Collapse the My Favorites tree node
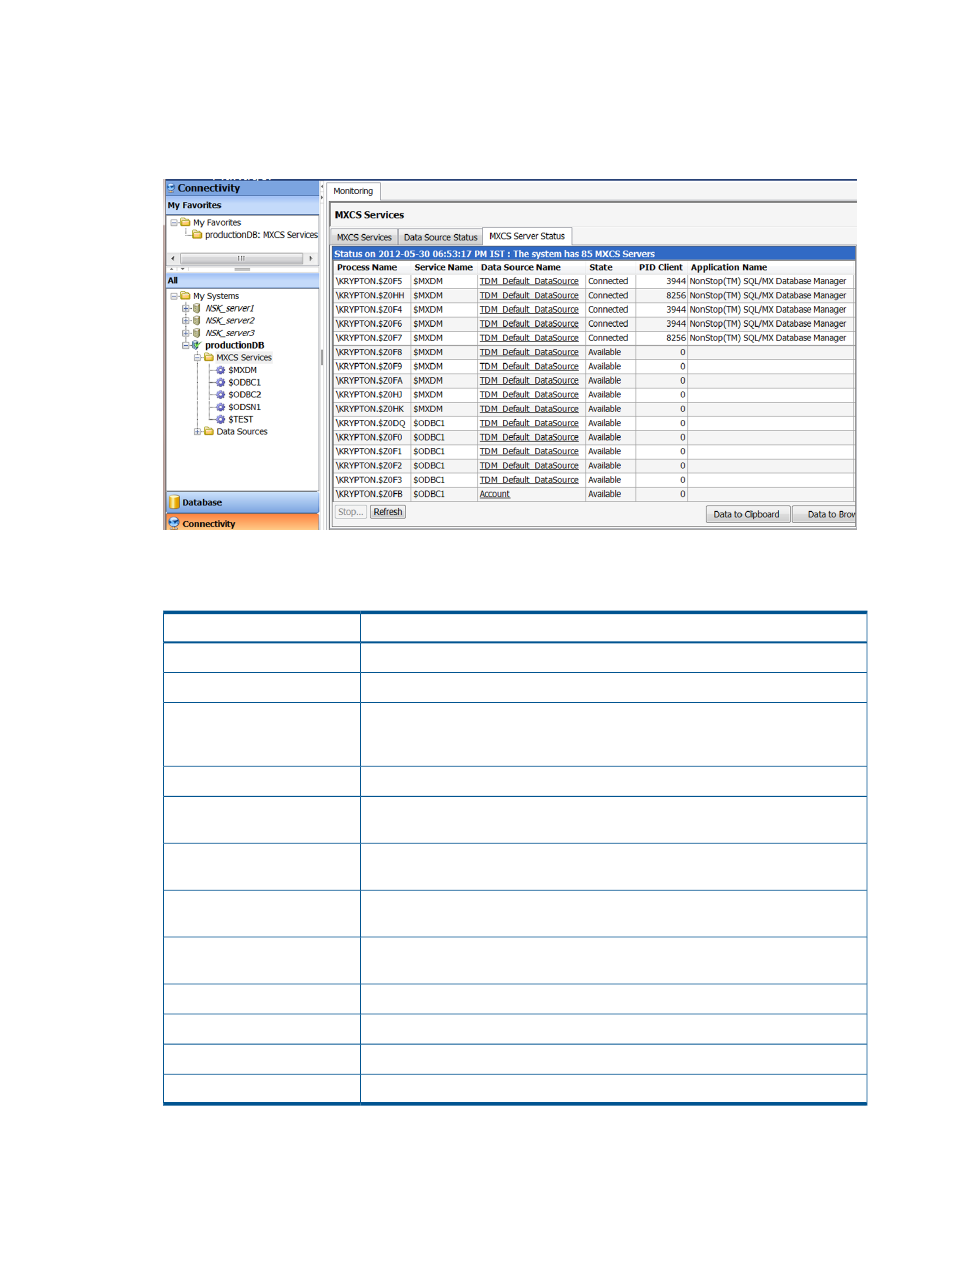954x1270 pixels. 174,223
